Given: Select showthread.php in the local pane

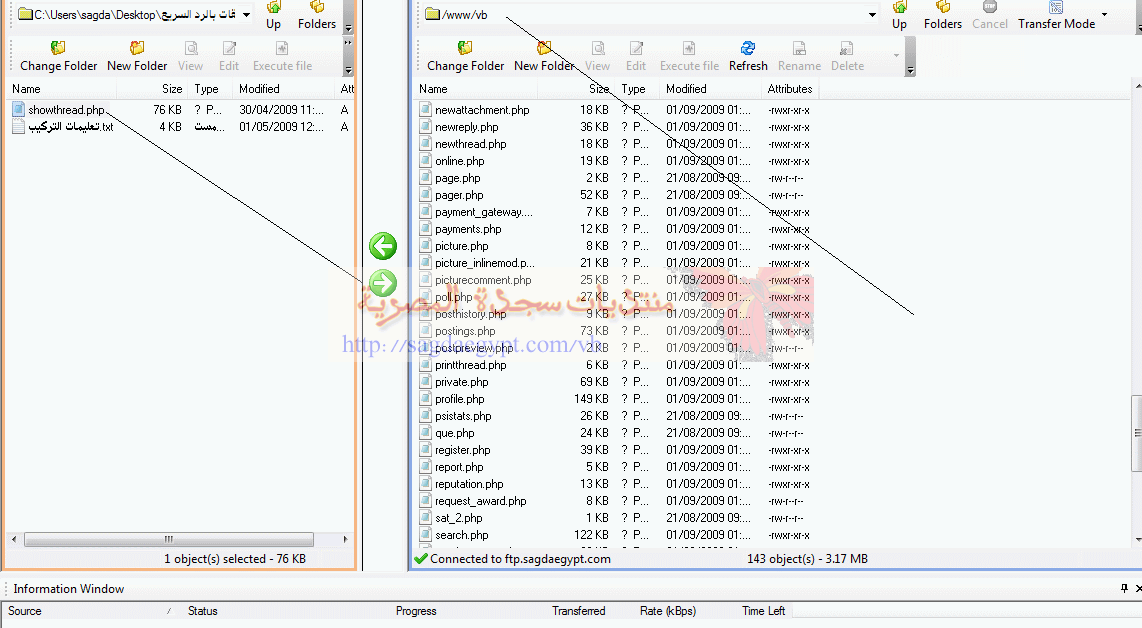Looking at the screenshot, I should point(66,110).
